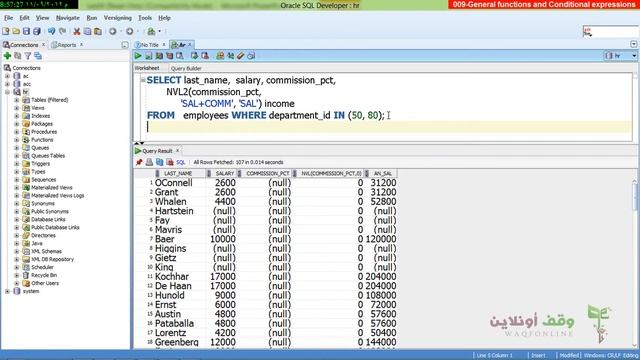Expand the ac connection node
Viewport: 640px width, 360px height.
coord(7,76)
